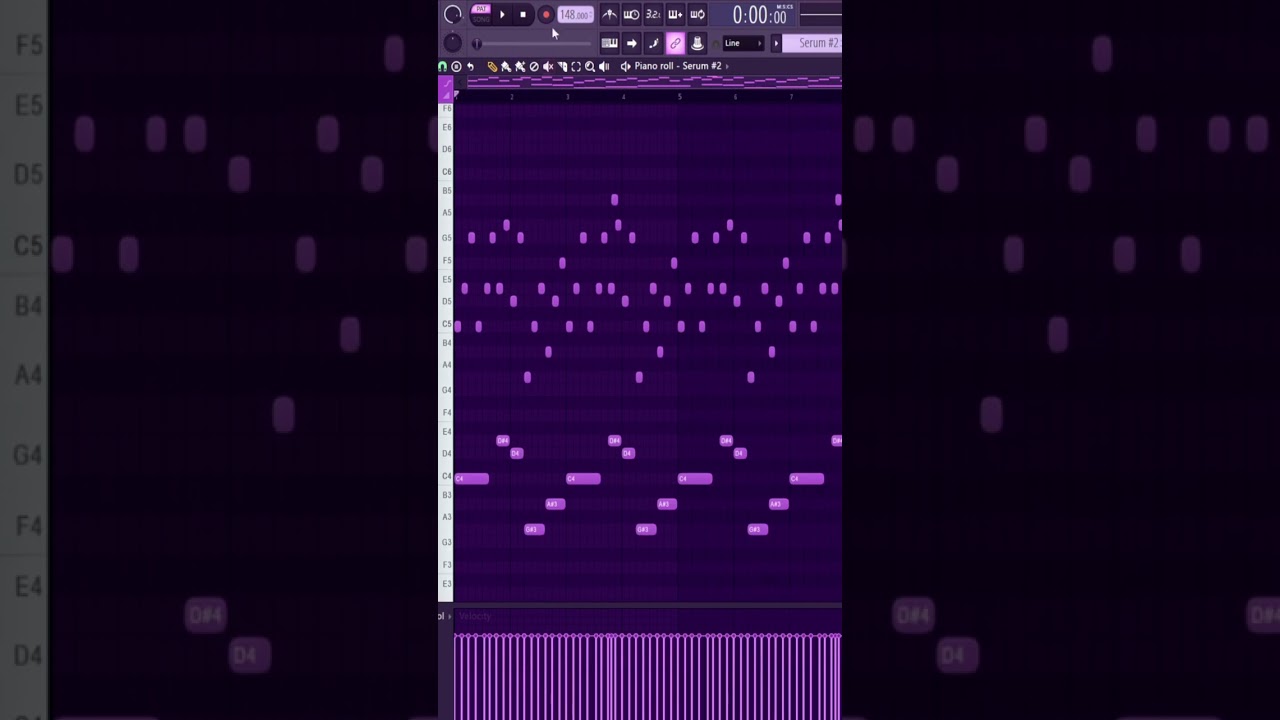Image resolution: width=1280 pixels, height=720 pixels.
Task: Select the Mute tool
Action: (x=548, y=66)
